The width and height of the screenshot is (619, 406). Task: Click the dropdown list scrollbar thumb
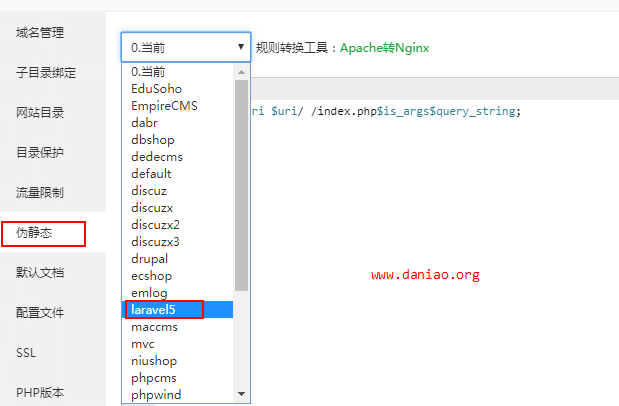(242, 185)
